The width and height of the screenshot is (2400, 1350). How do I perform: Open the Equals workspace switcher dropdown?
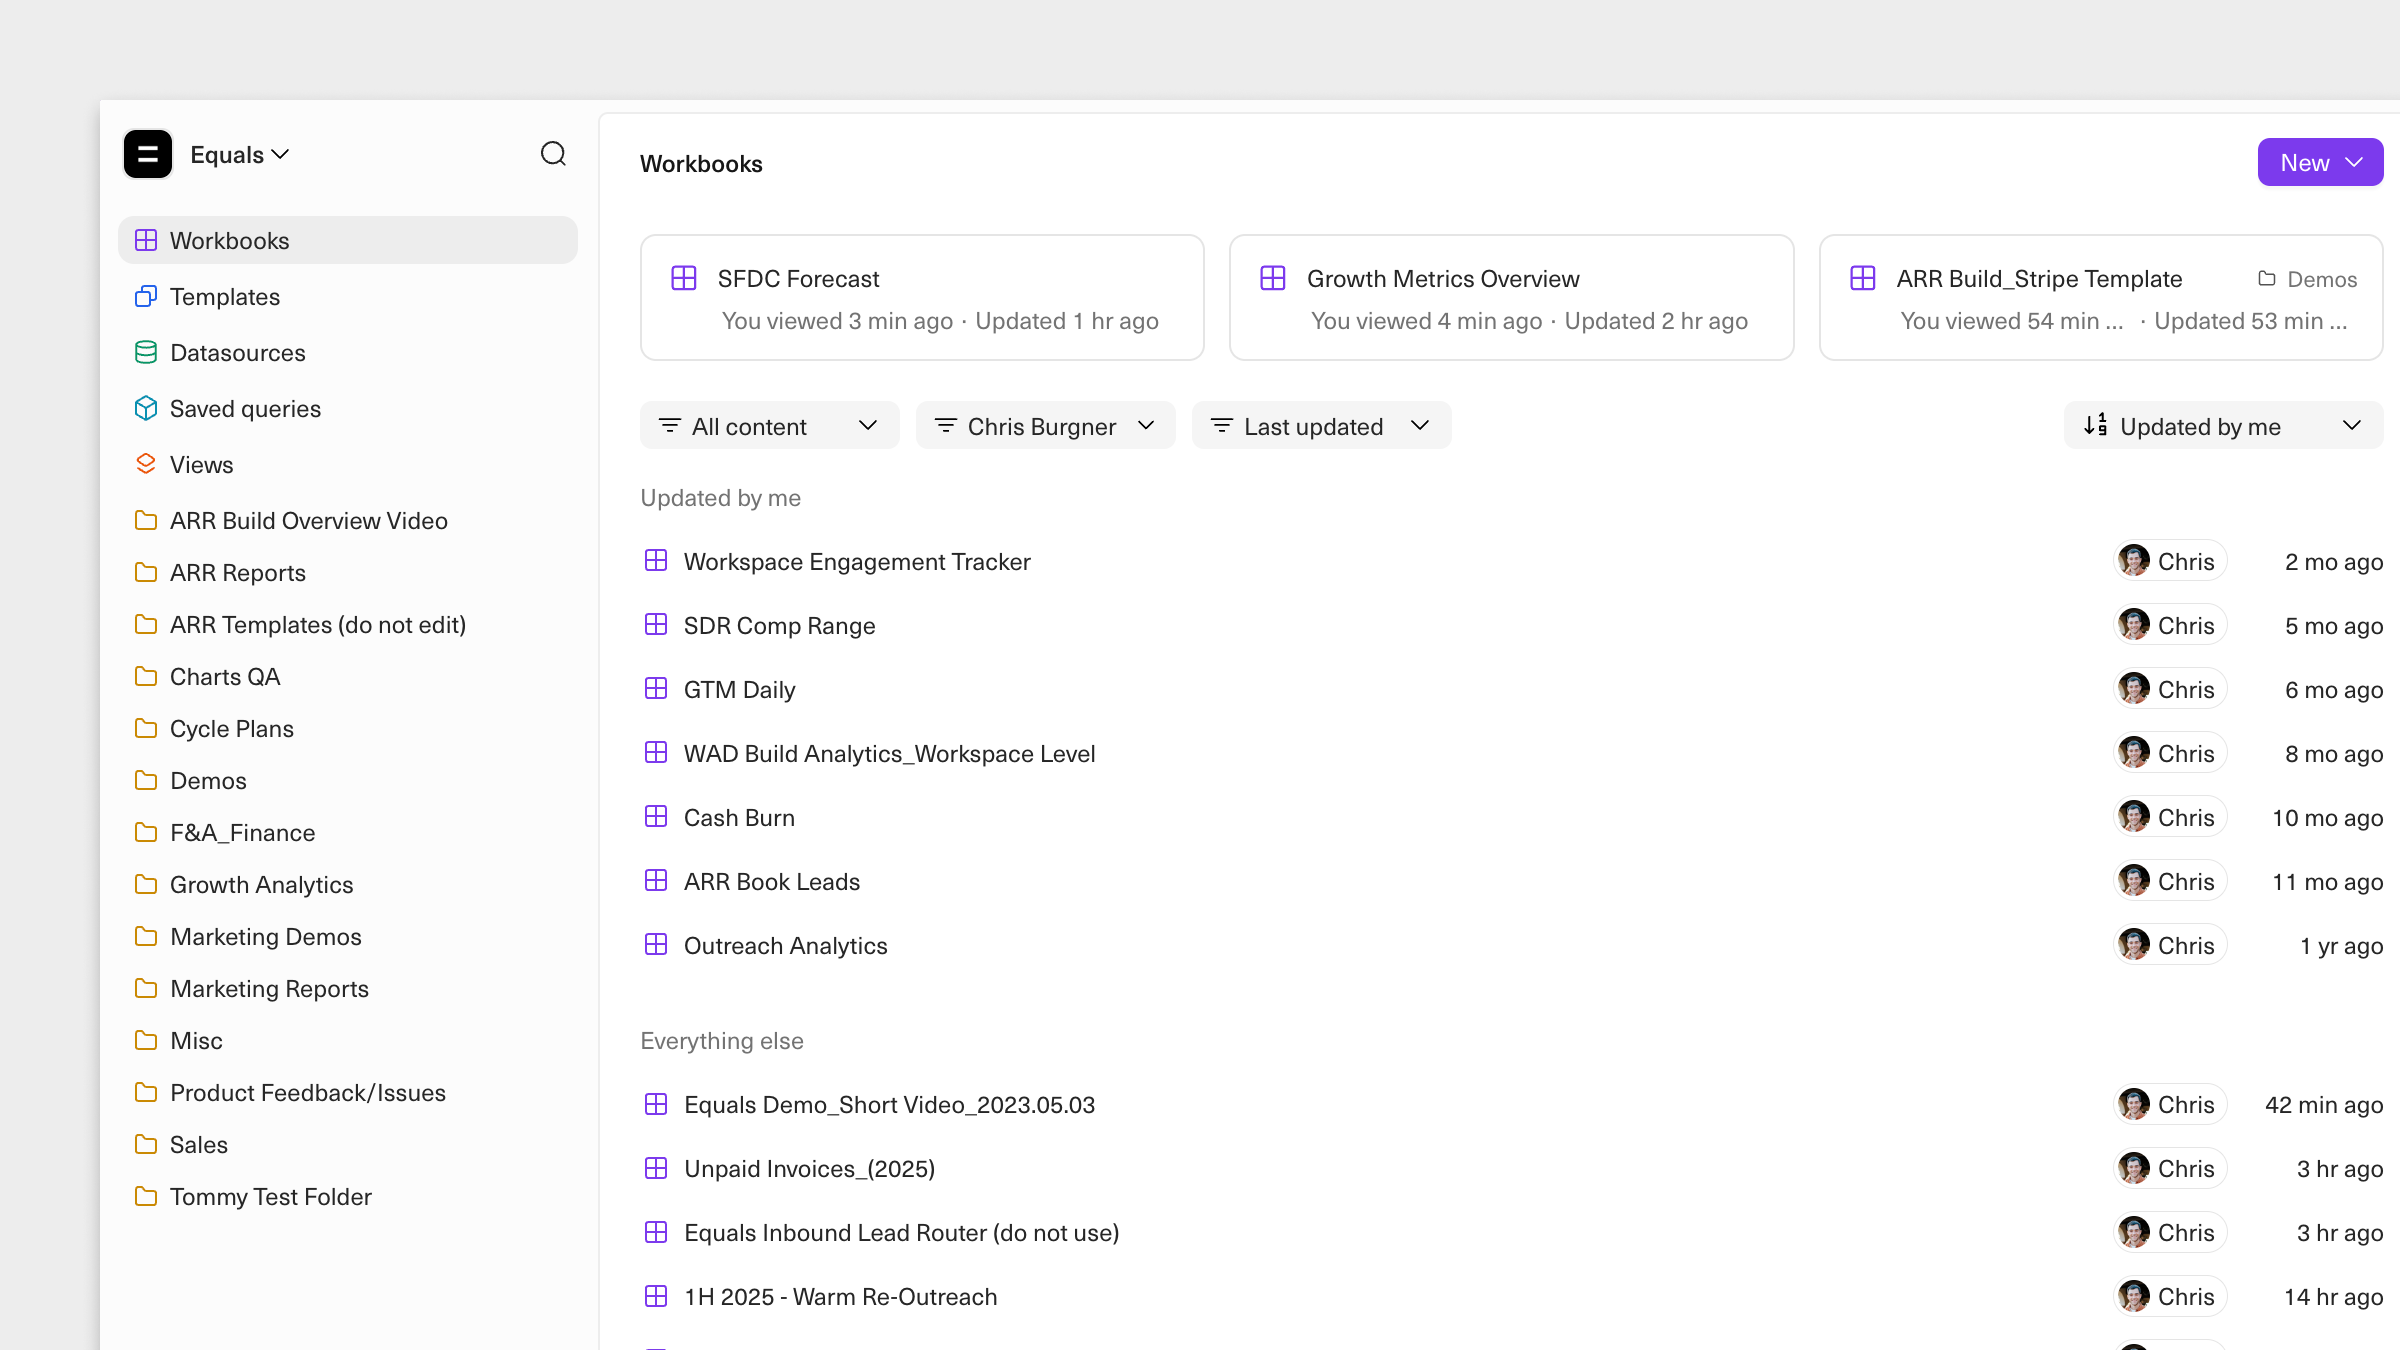(x=240, y=154)
